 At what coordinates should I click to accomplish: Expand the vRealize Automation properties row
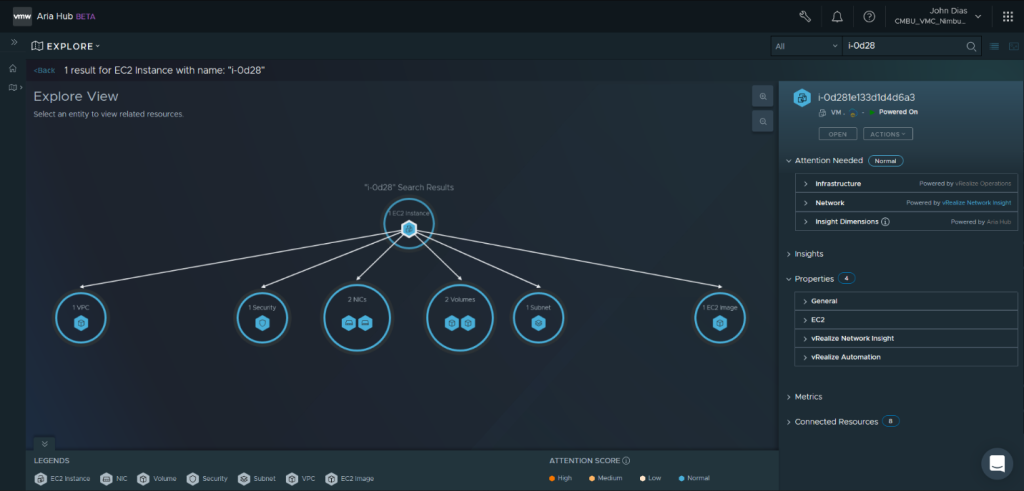pyautogui.click(x=906, y=358)
